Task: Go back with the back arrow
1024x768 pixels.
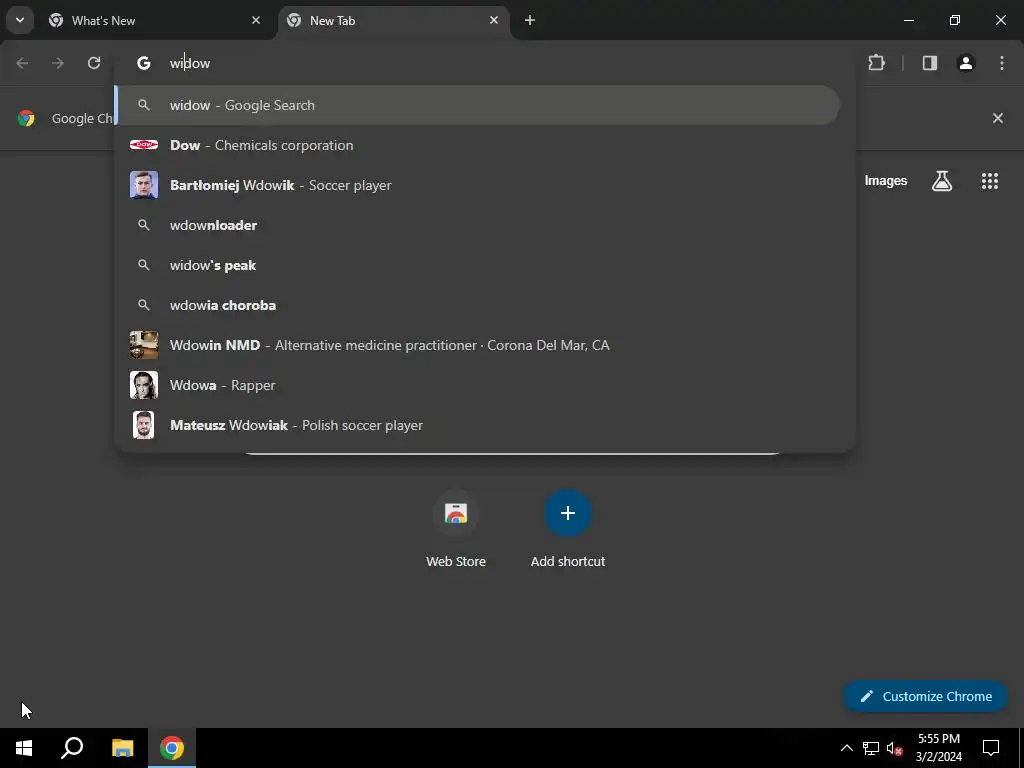Action: (22, 63)
